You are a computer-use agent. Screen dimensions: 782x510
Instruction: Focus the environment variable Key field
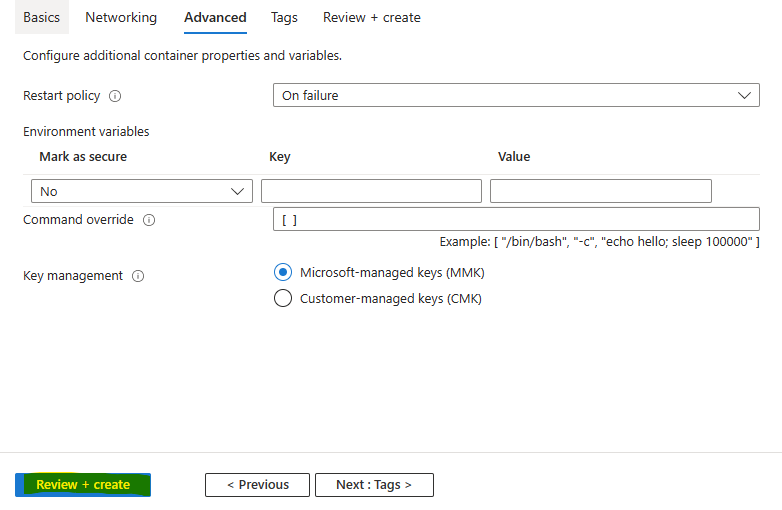[371, 191]
